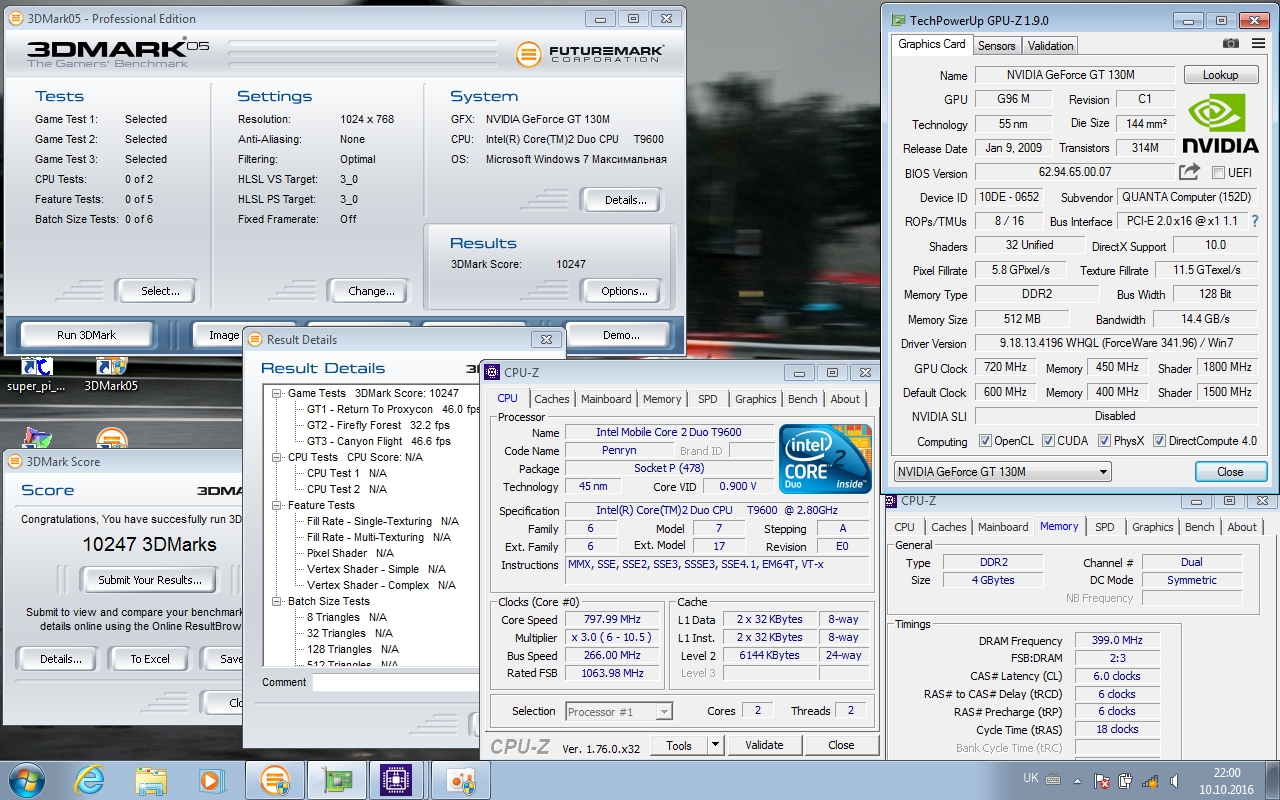
Task: Click the NVIDIA logo in GPU-Z
Action: pos(1219,124)
